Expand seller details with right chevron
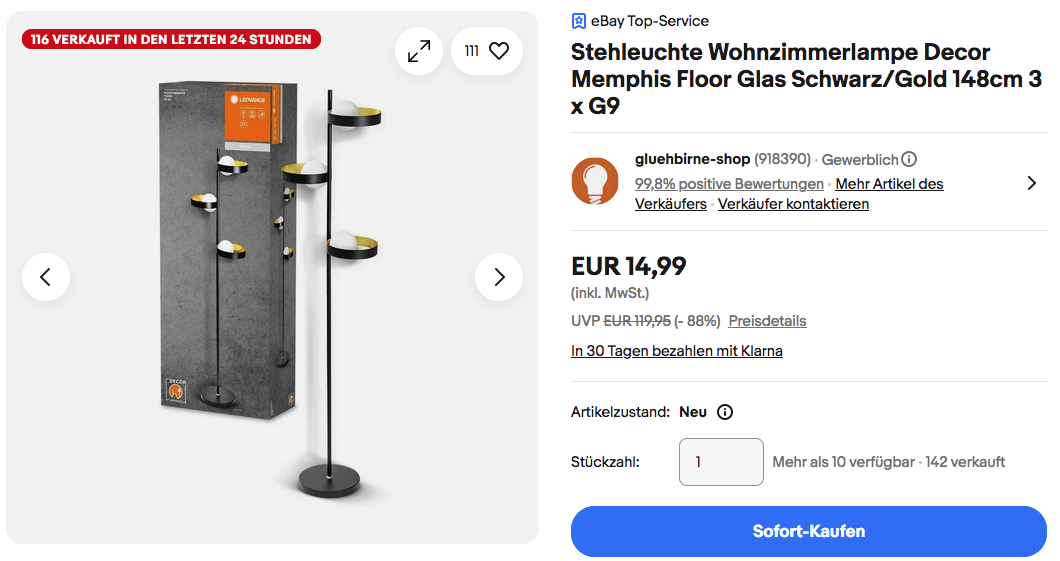The height and width of the screenshot is (561, 1060). pos(1032,183)
